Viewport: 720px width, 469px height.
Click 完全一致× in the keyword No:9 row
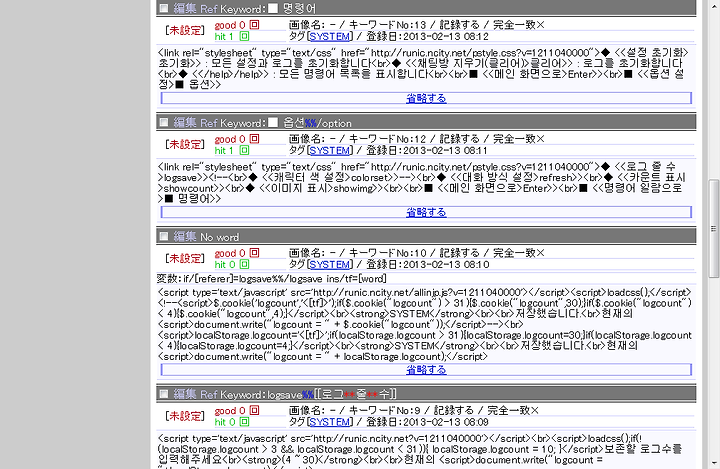[x=513, y=410]
